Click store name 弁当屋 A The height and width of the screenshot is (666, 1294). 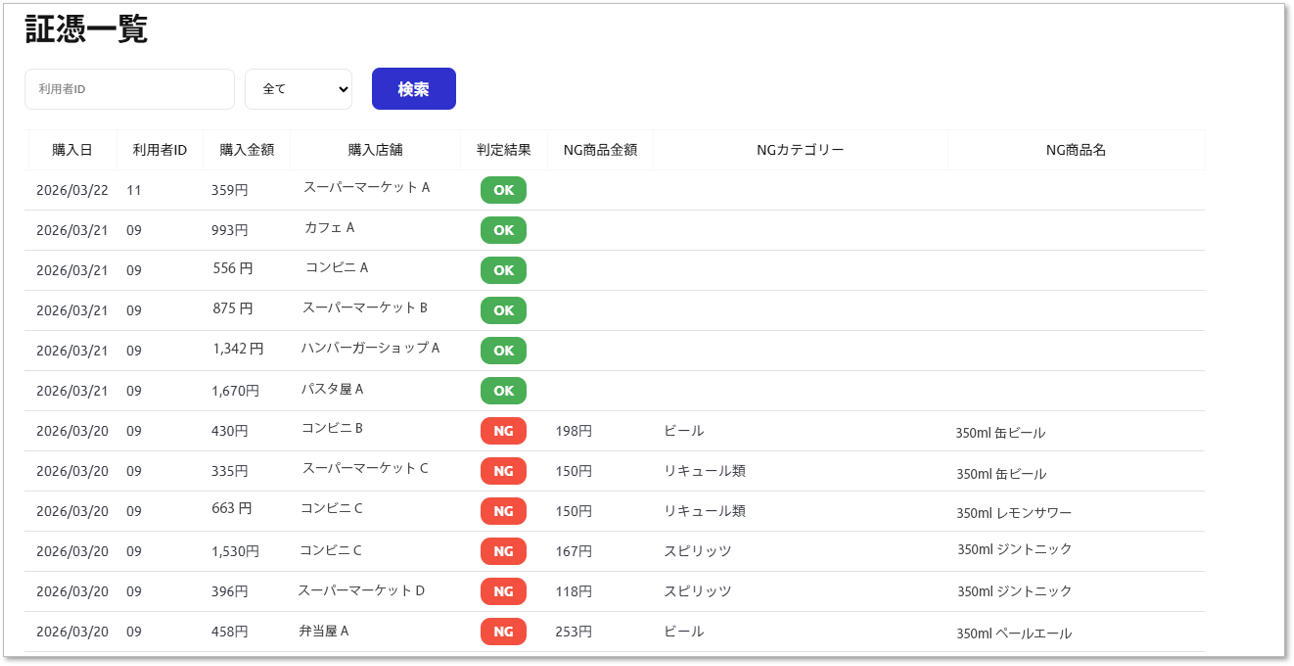pos(324,631)
